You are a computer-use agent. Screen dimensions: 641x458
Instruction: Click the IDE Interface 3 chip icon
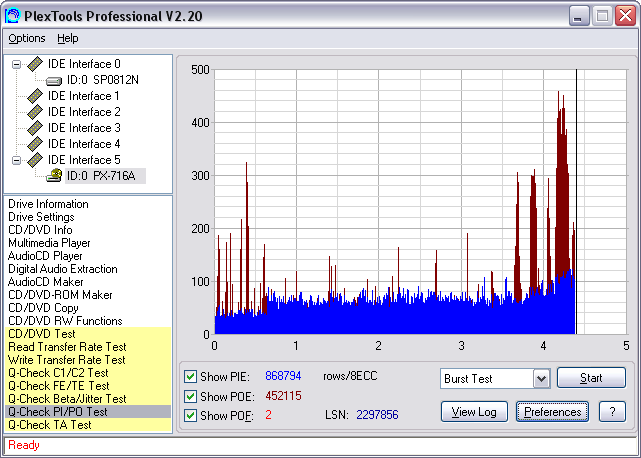(35, 128)
